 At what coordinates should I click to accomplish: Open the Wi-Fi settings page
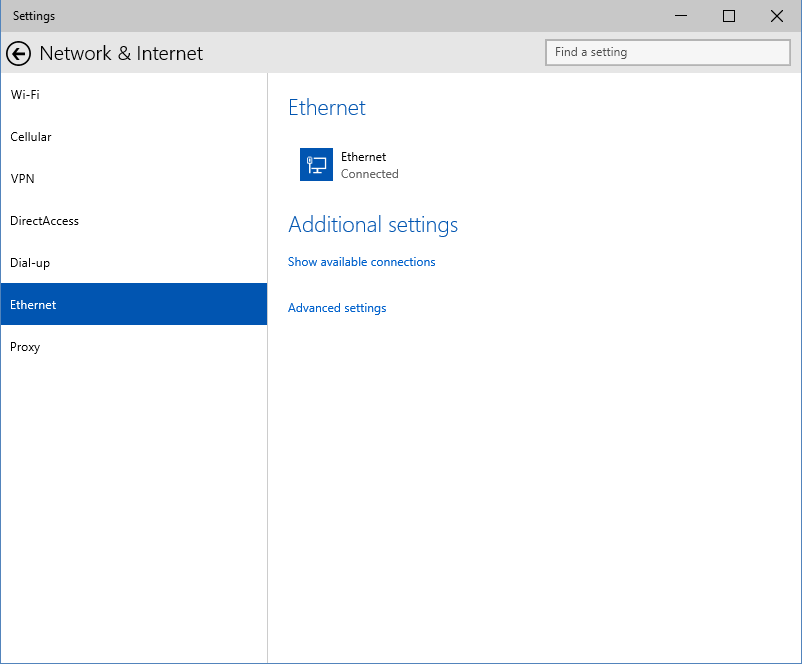[x=25, y=95]
